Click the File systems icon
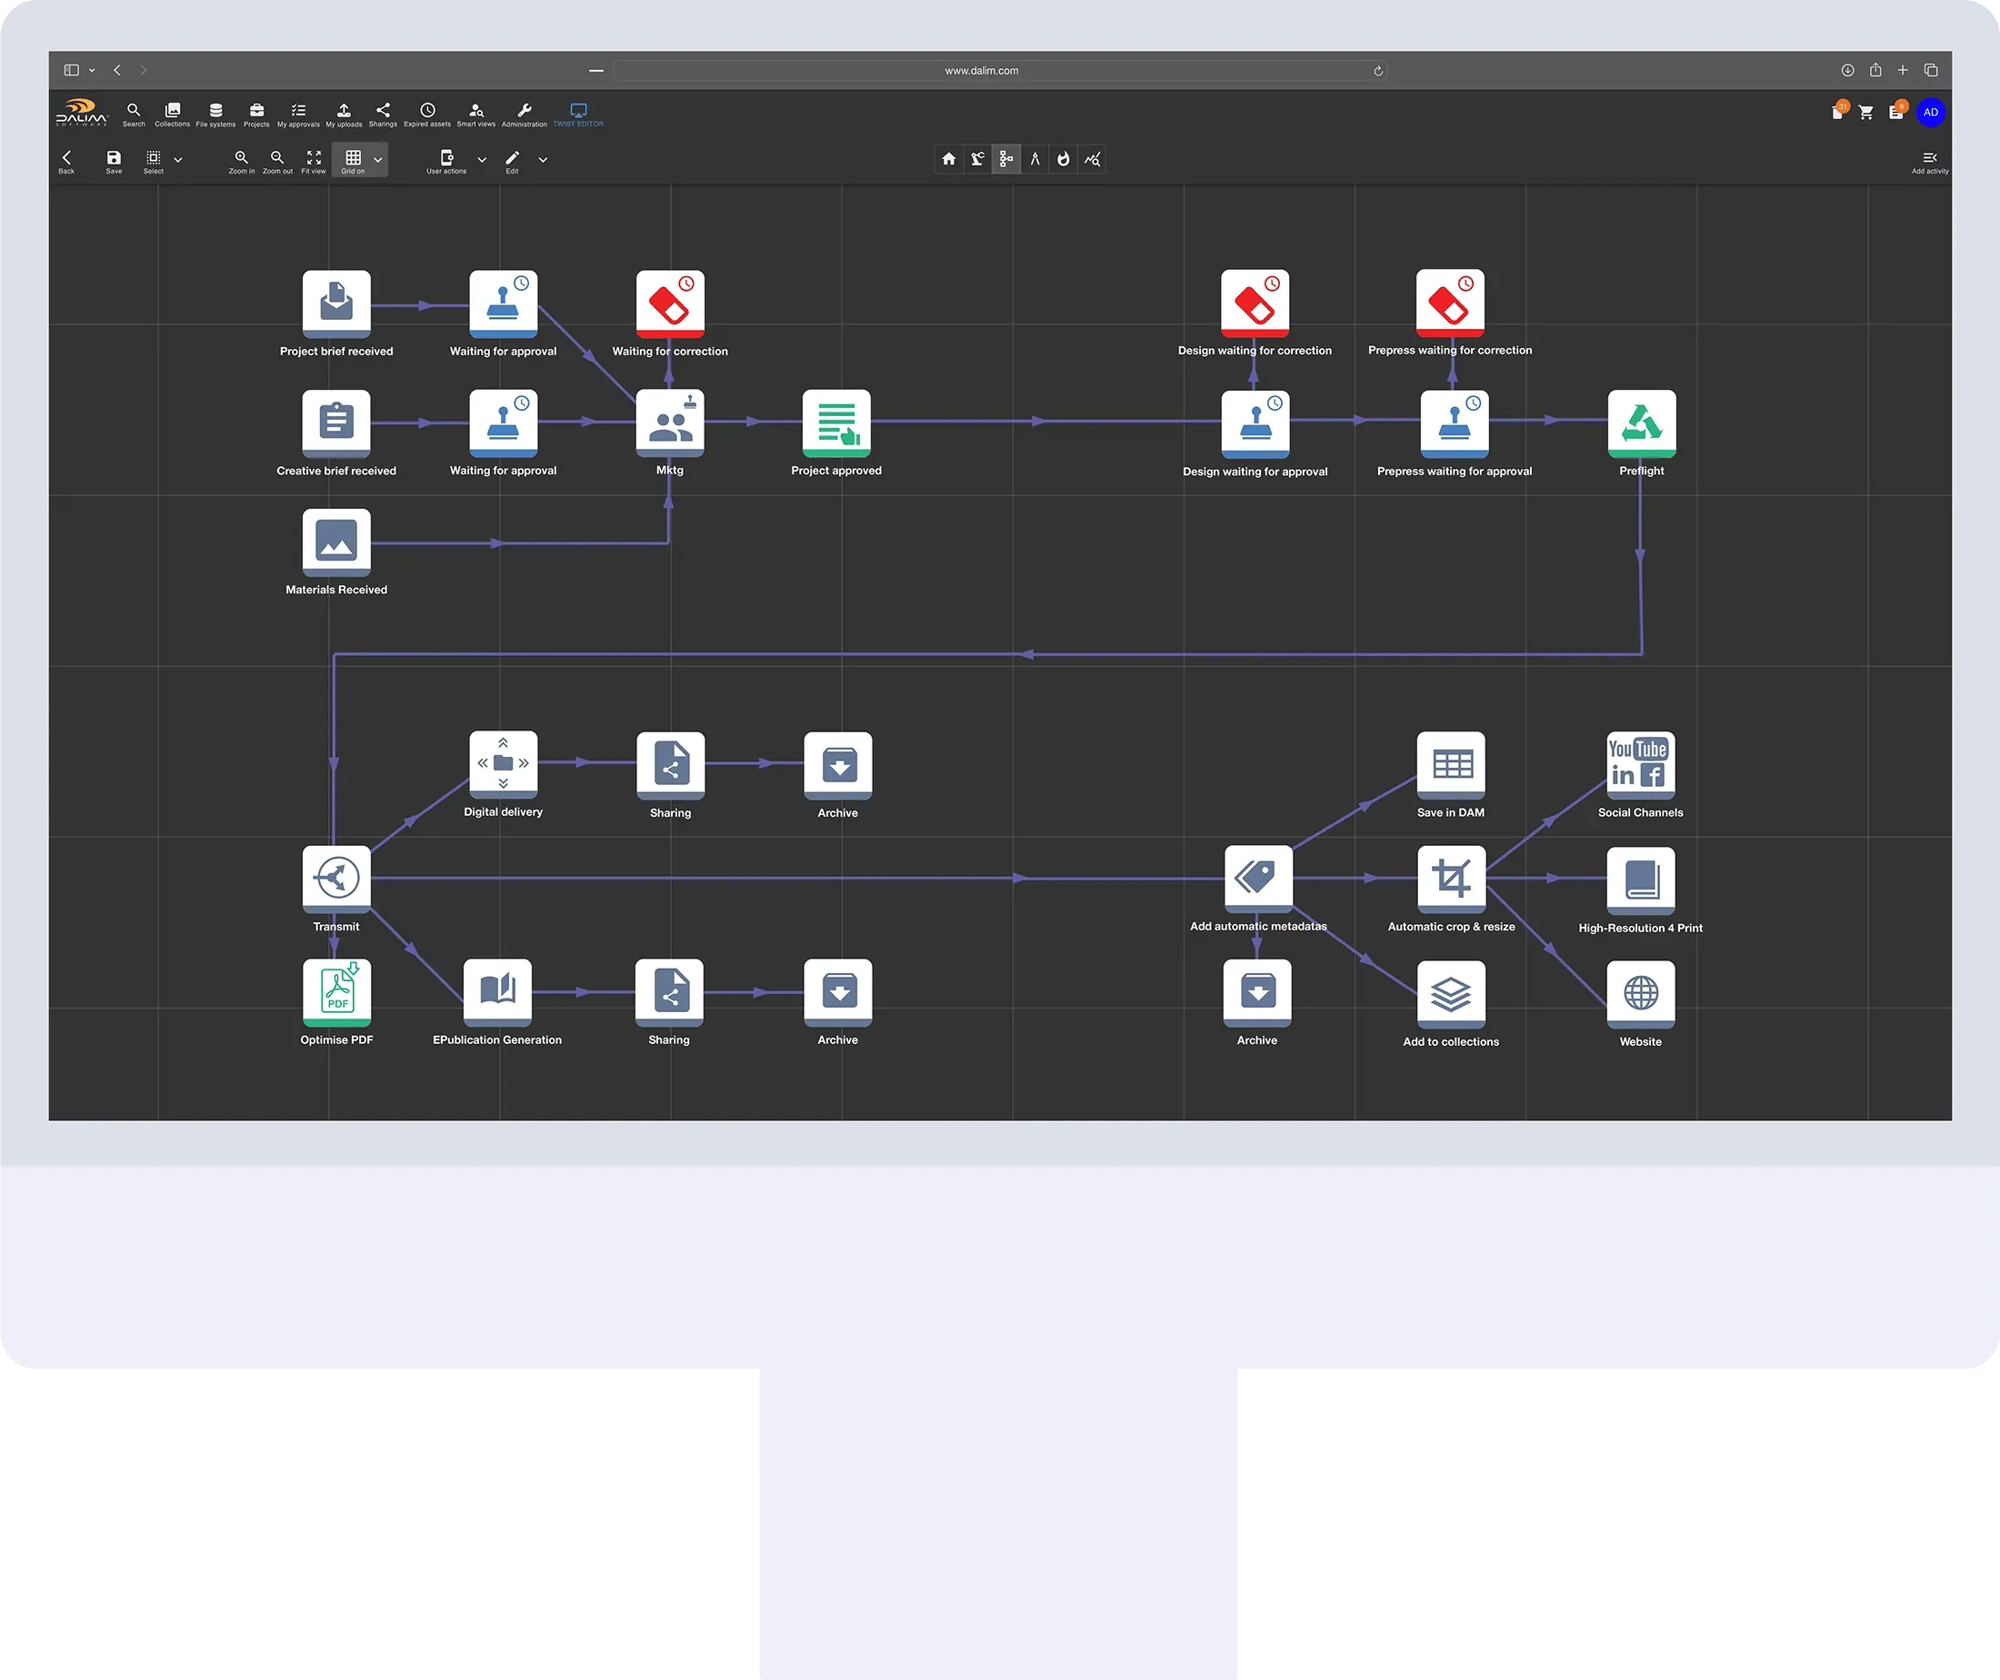The width and height of the screenshot is (2000, 1680). click(216, 110)
